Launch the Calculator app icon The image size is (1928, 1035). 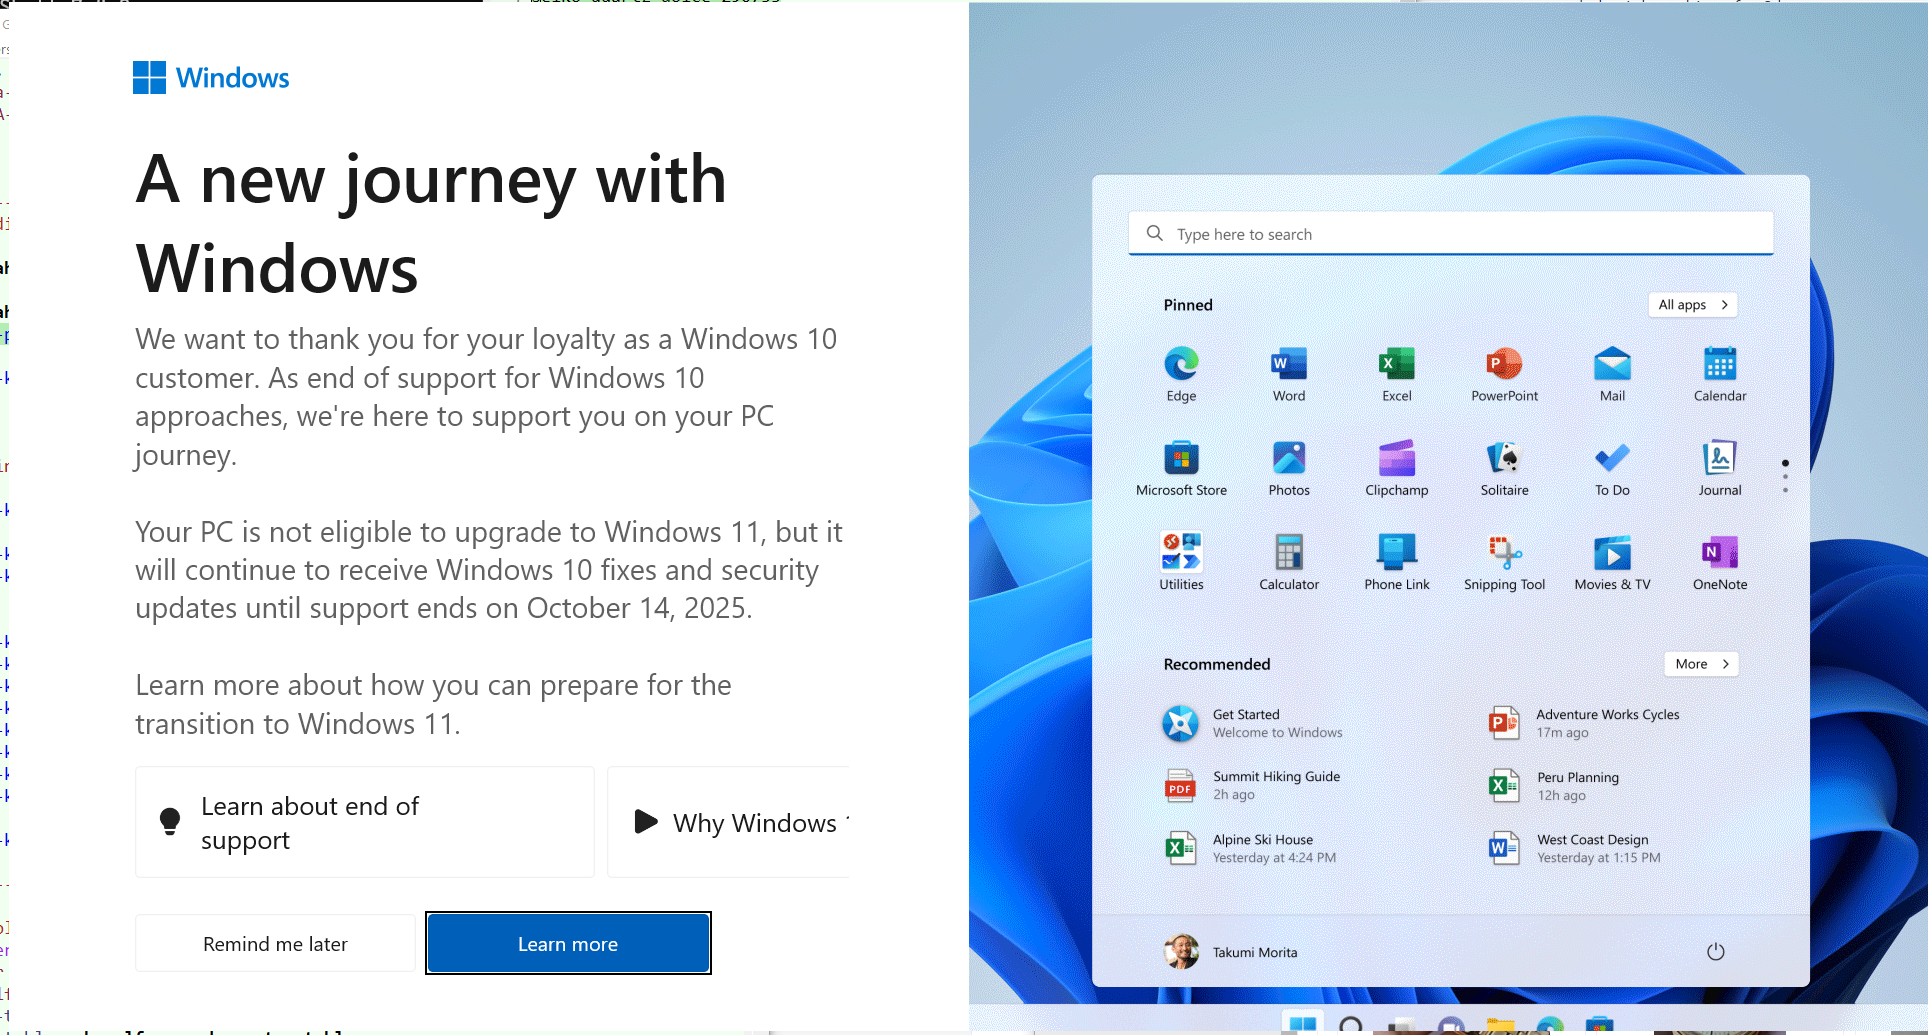point(1289,552)
